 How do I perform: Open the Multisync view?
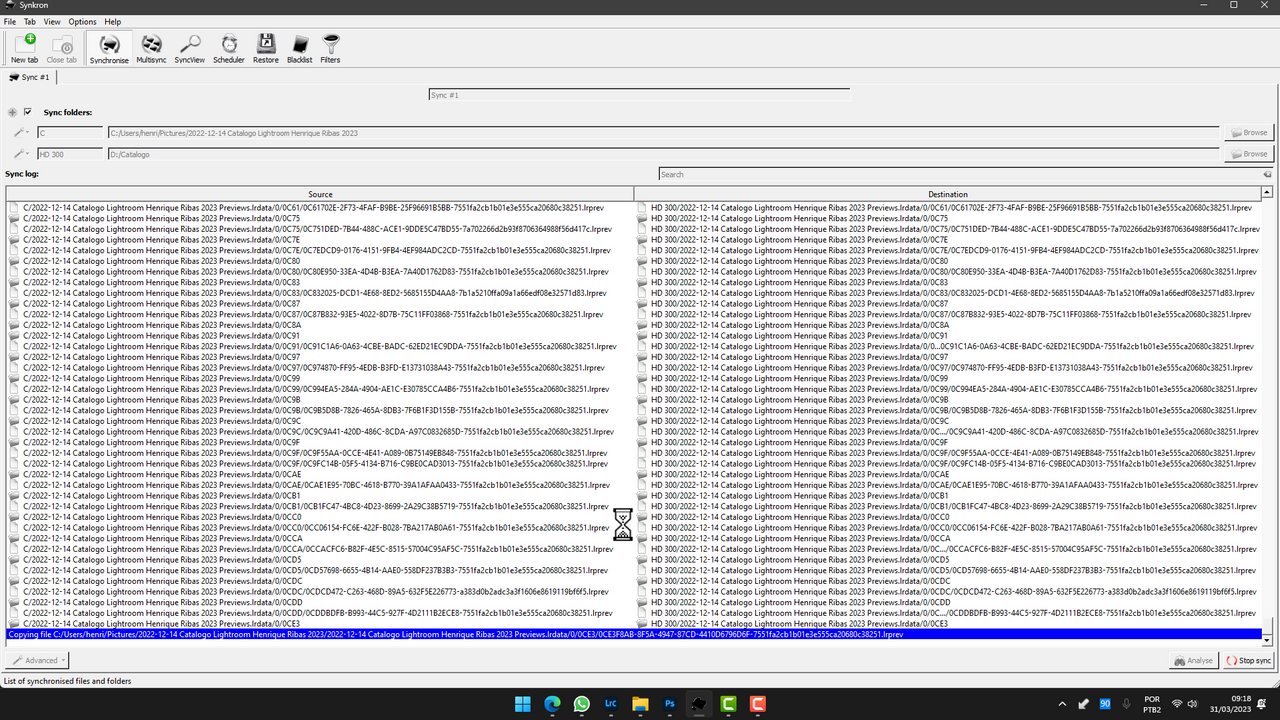151,48
